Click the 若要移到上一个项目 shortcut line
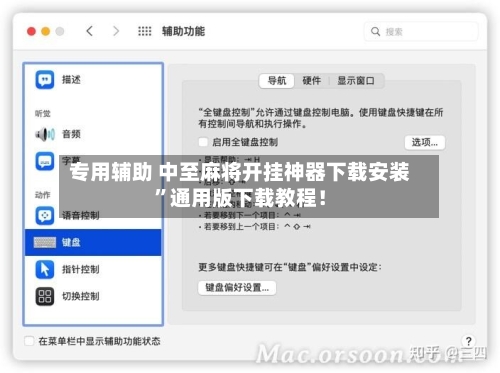Screen dimensions: 500x373 pos(255,227)
